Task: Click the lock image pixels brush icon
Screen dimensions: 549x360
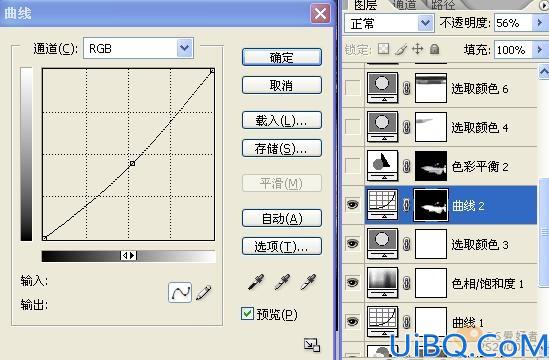Action: tap(401, 49)
